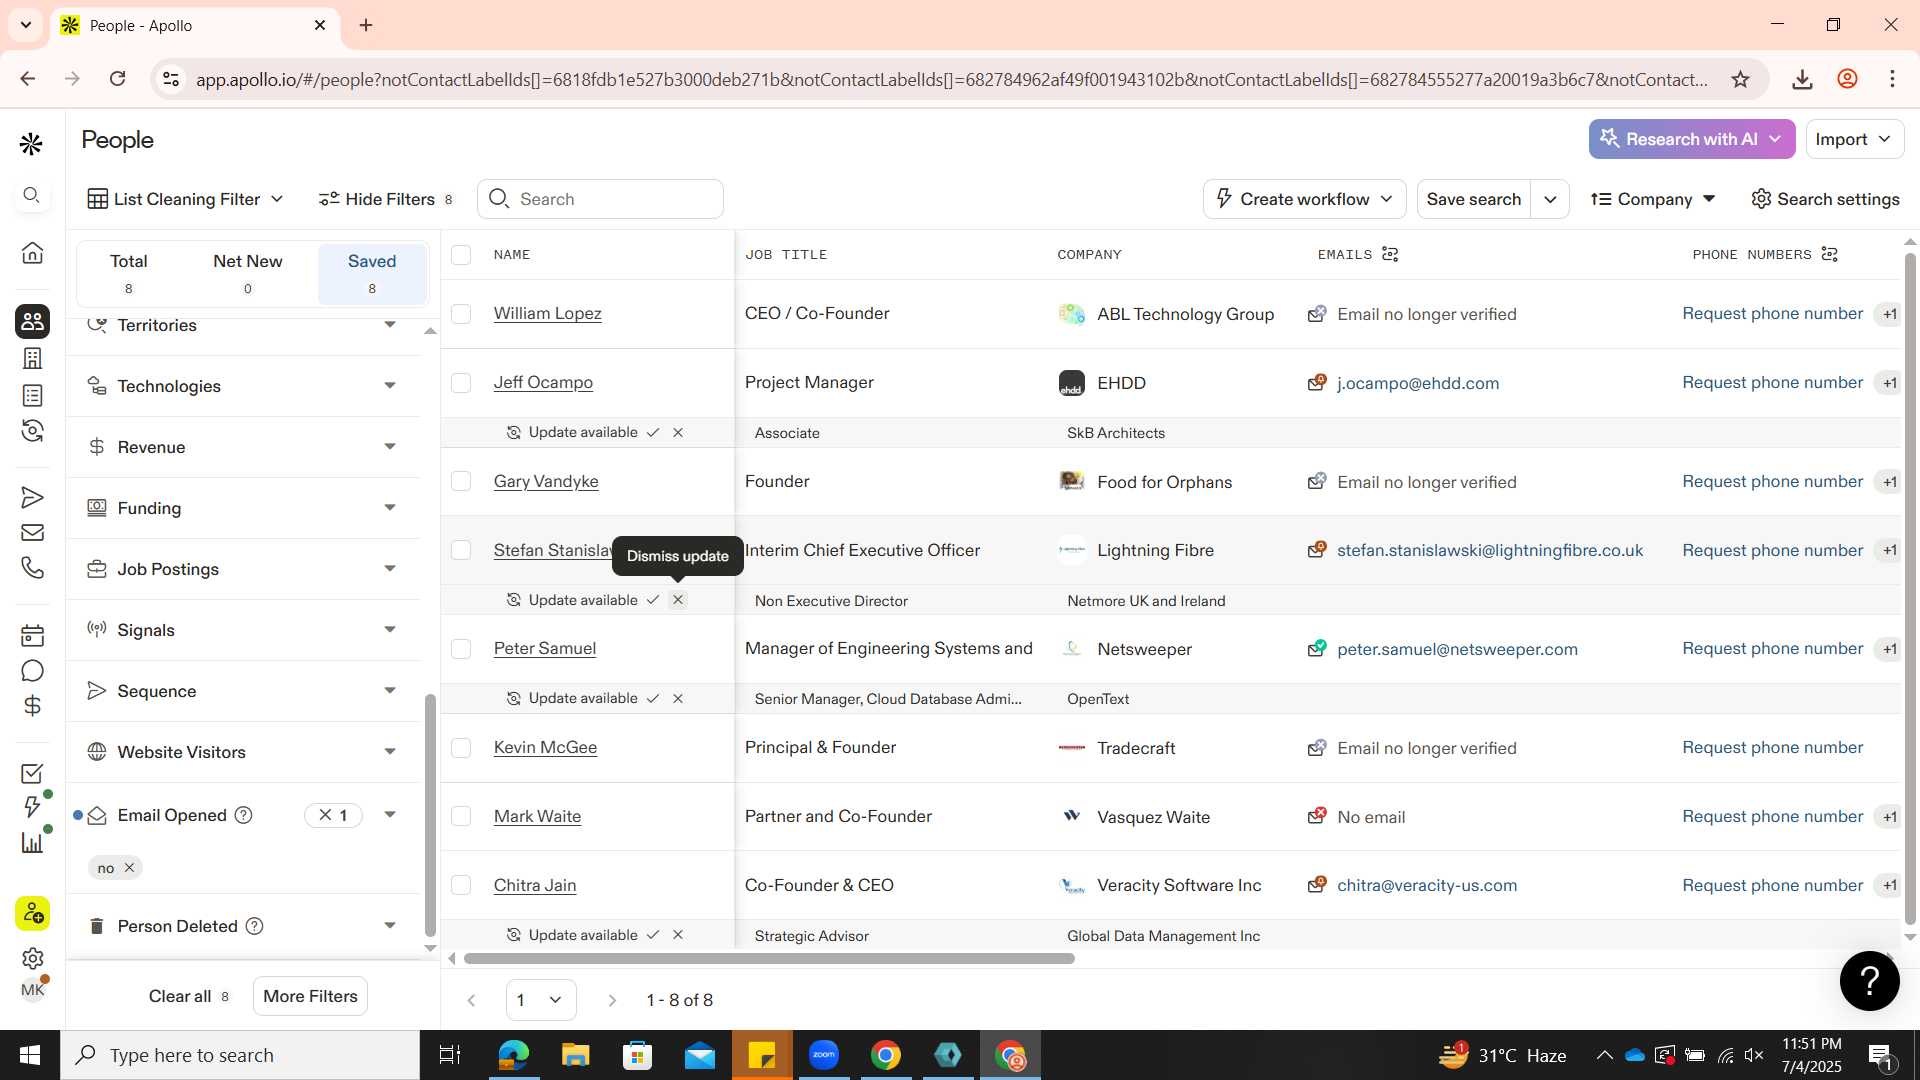The height and width of the screenshot is (1080, 1920).
Task: Focus the people Search field
Action: (600, 199)
